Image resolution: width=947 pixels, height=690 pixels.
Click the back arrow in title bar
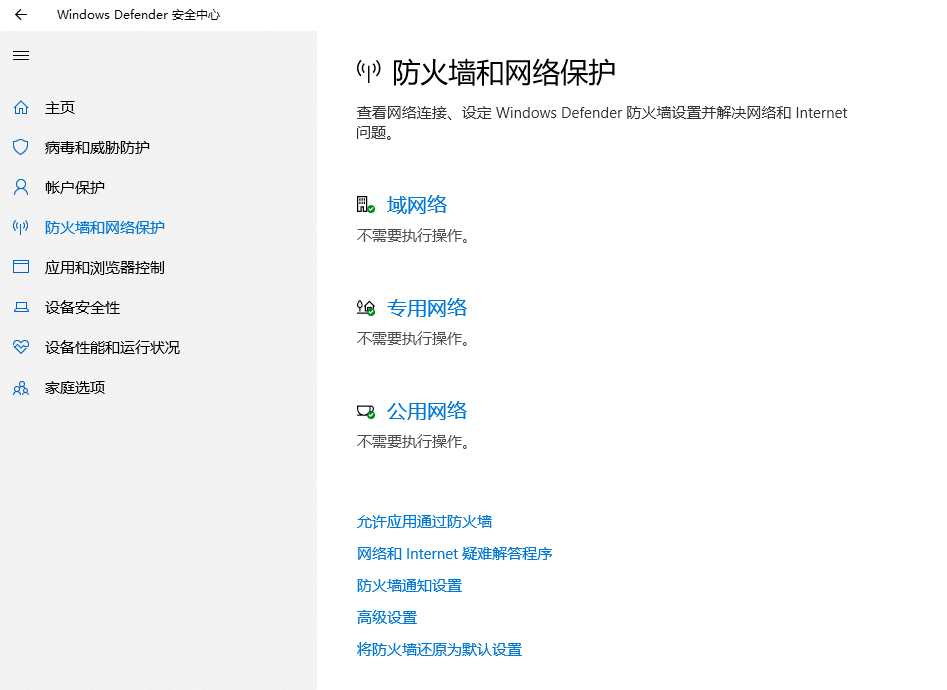[x=21, y=15]
